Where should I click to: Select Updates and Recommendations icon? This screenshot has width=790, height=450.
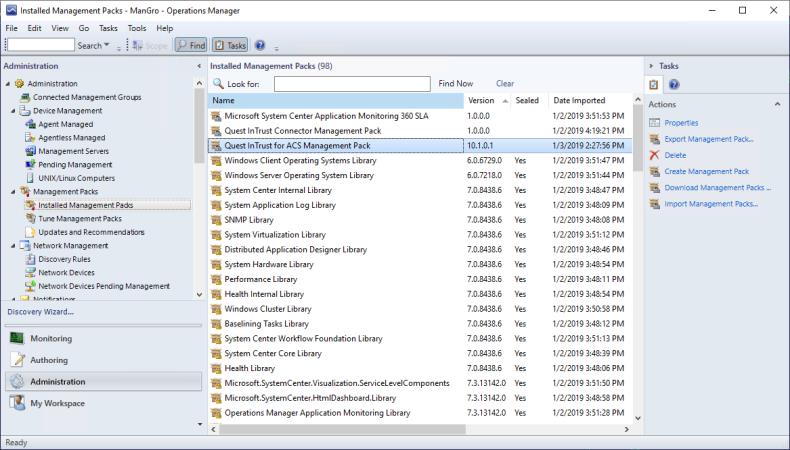30,232
